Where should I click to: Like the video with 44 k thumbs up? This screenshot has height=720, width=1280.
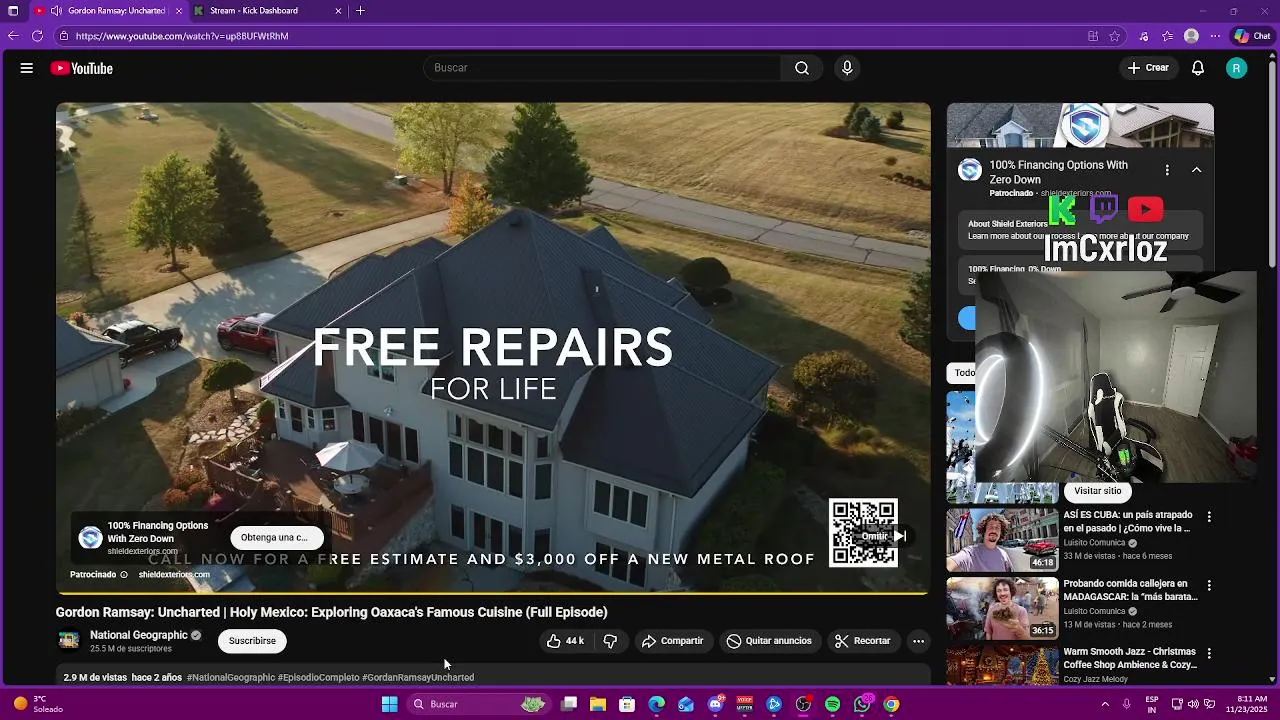click(x=565, y=641)
